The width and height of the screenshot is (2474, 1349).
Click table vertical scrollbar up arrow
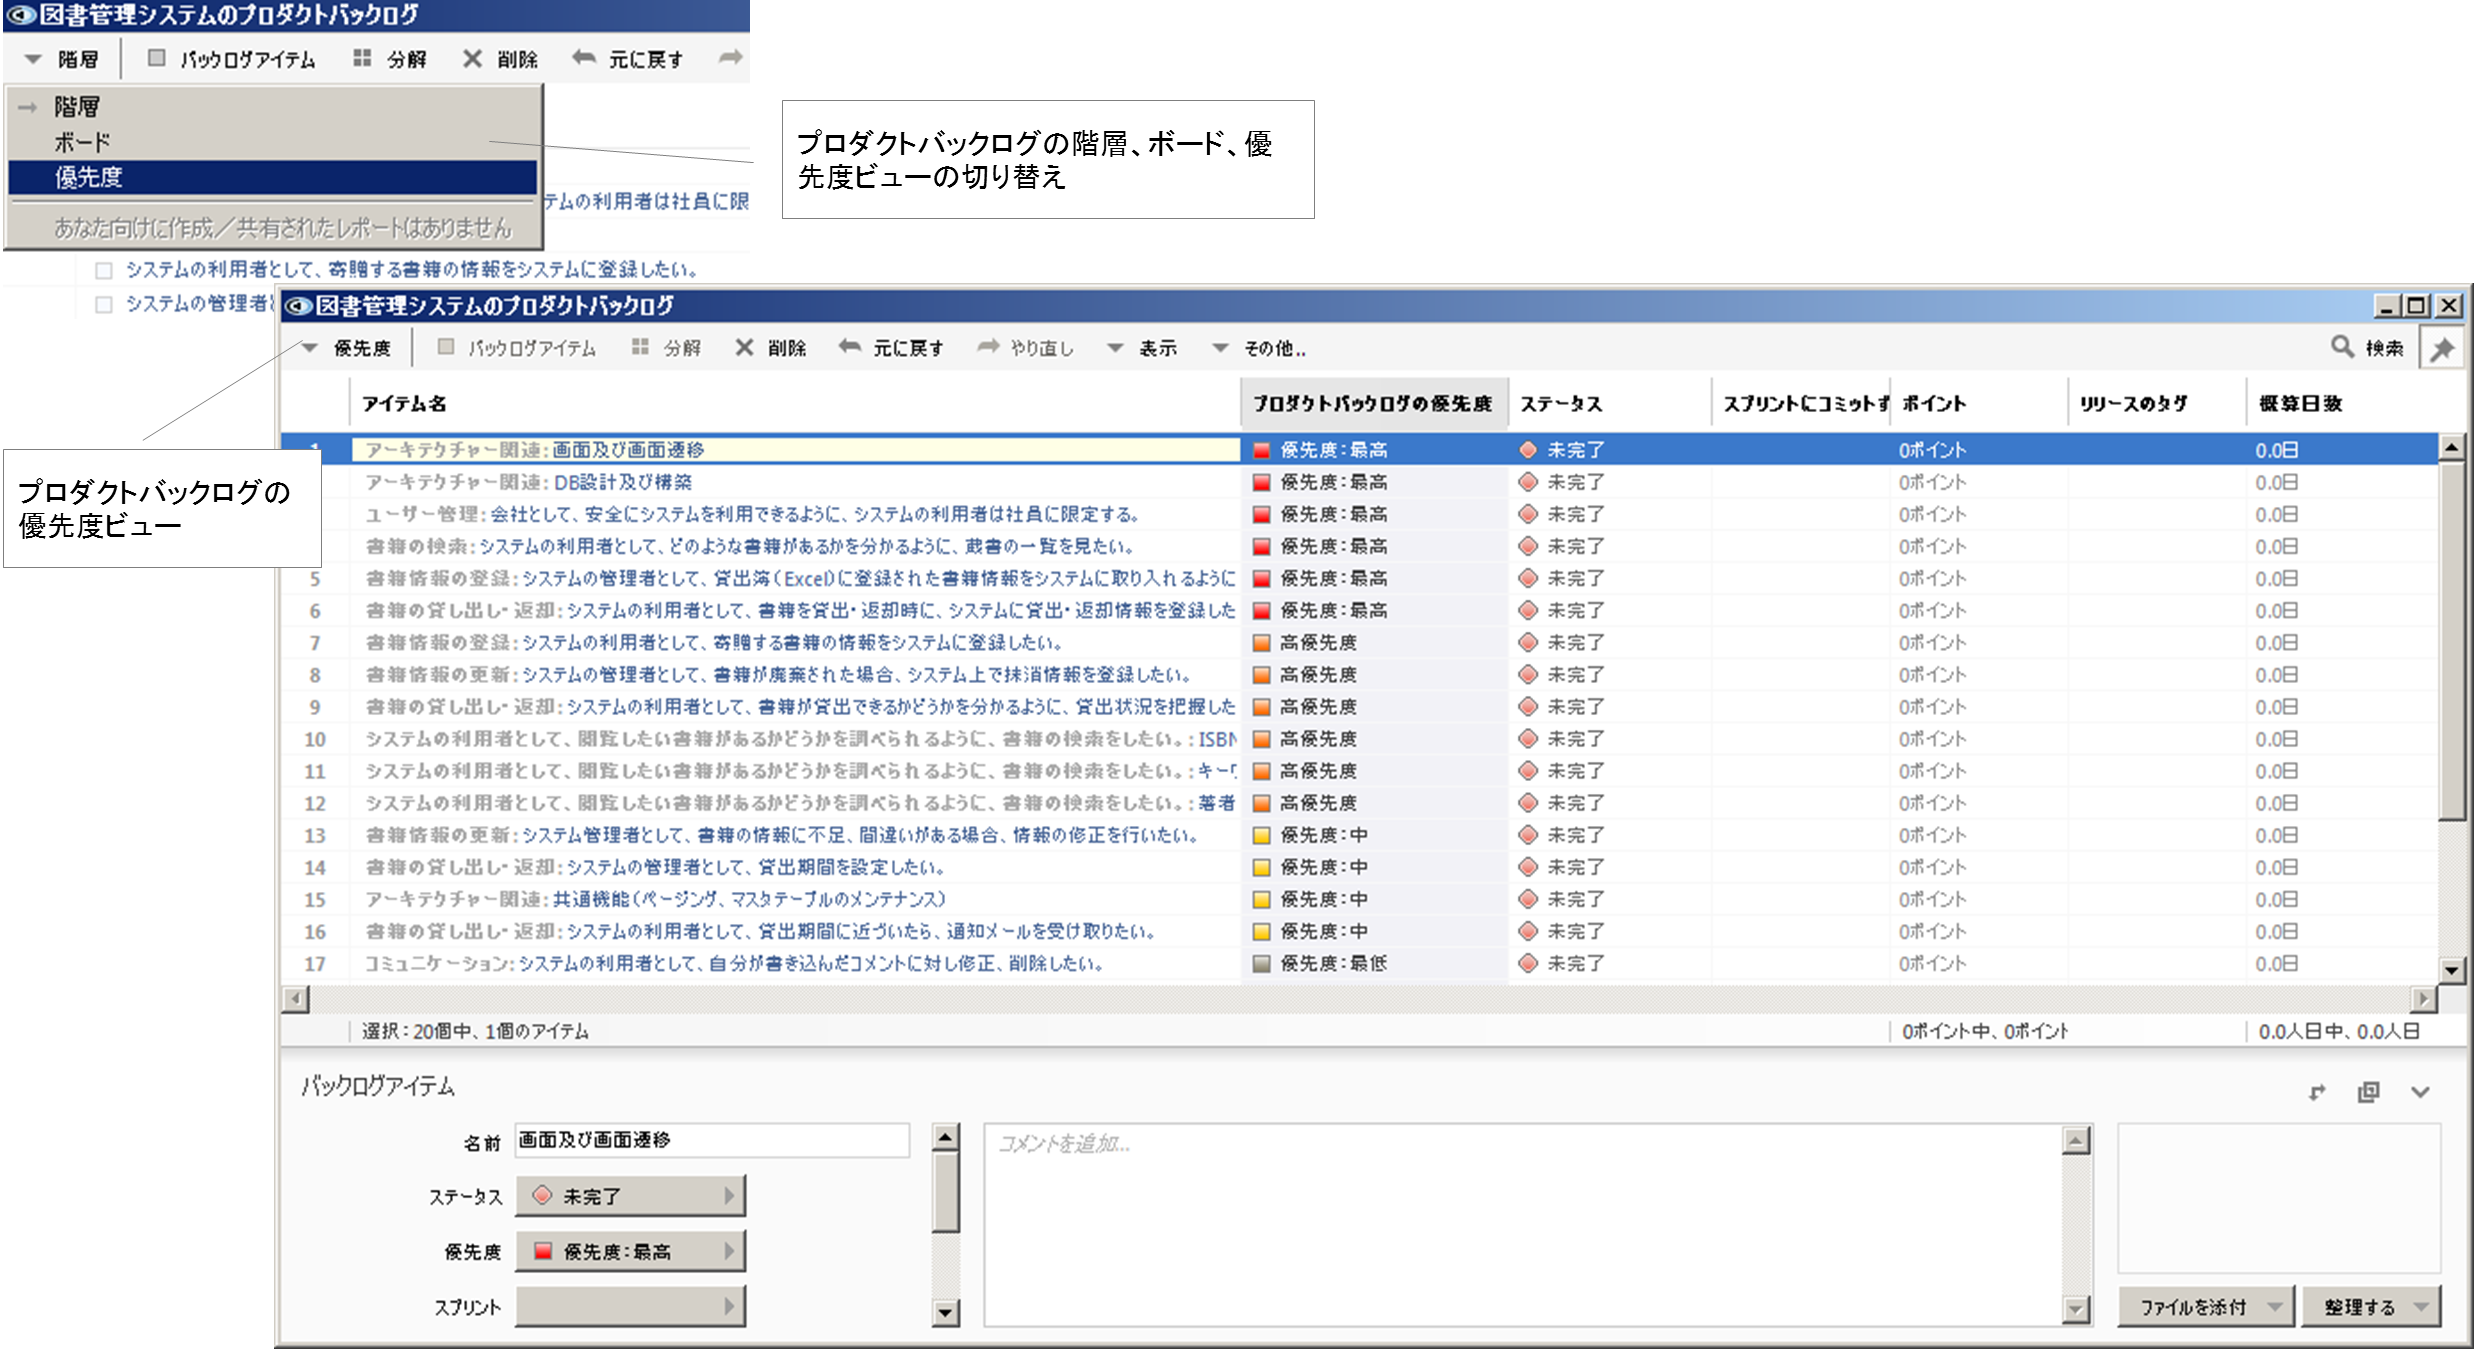pos(2451,447)
